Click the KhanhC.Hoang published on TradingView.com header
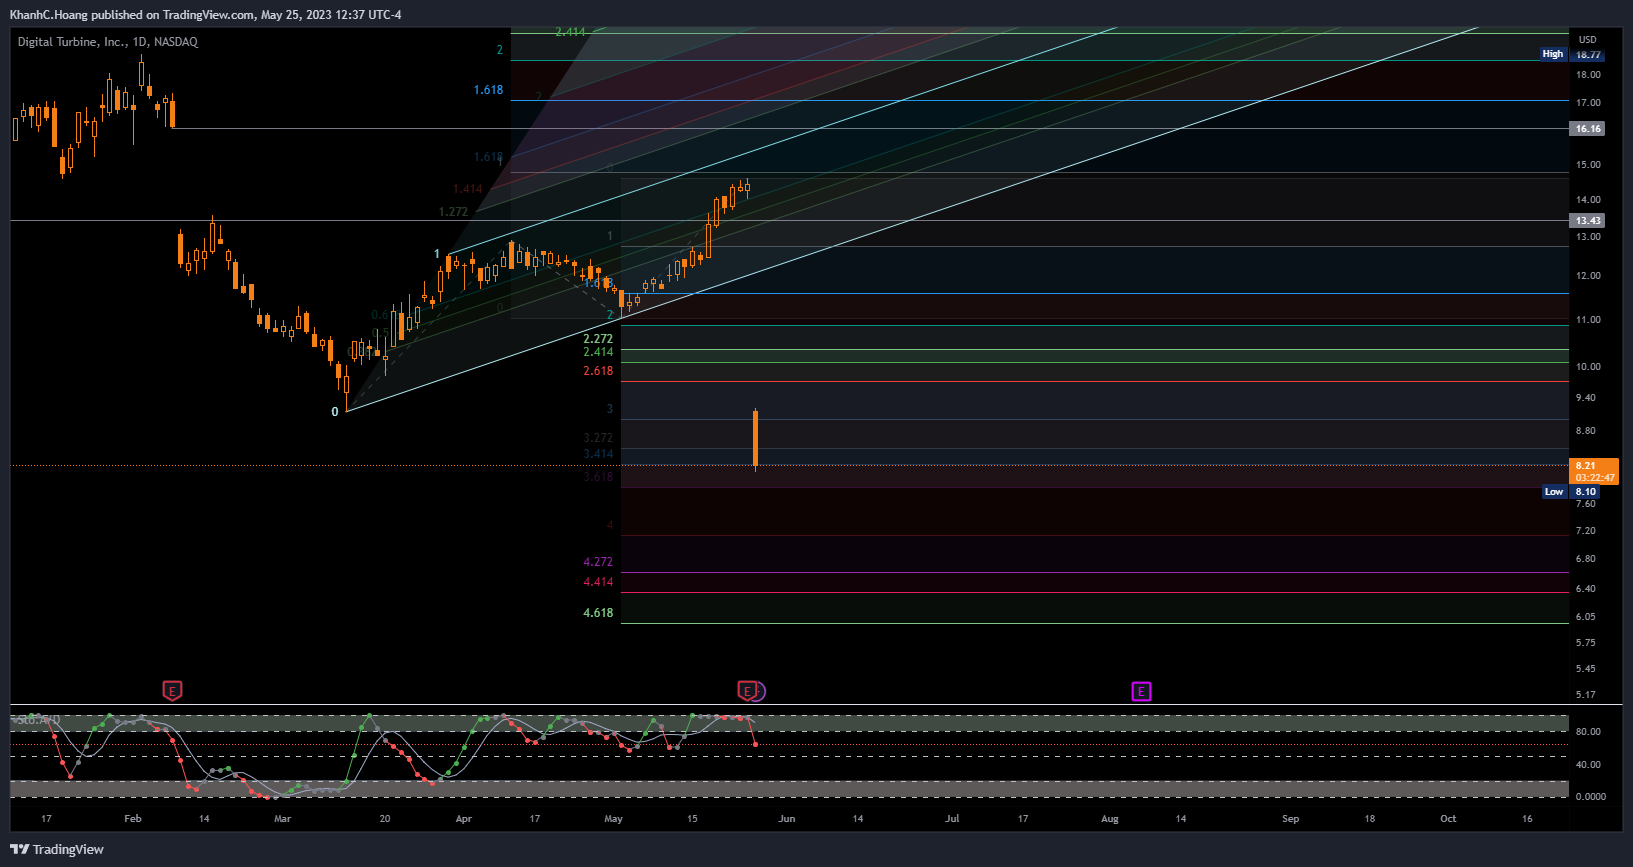 (x=205, y=14)
